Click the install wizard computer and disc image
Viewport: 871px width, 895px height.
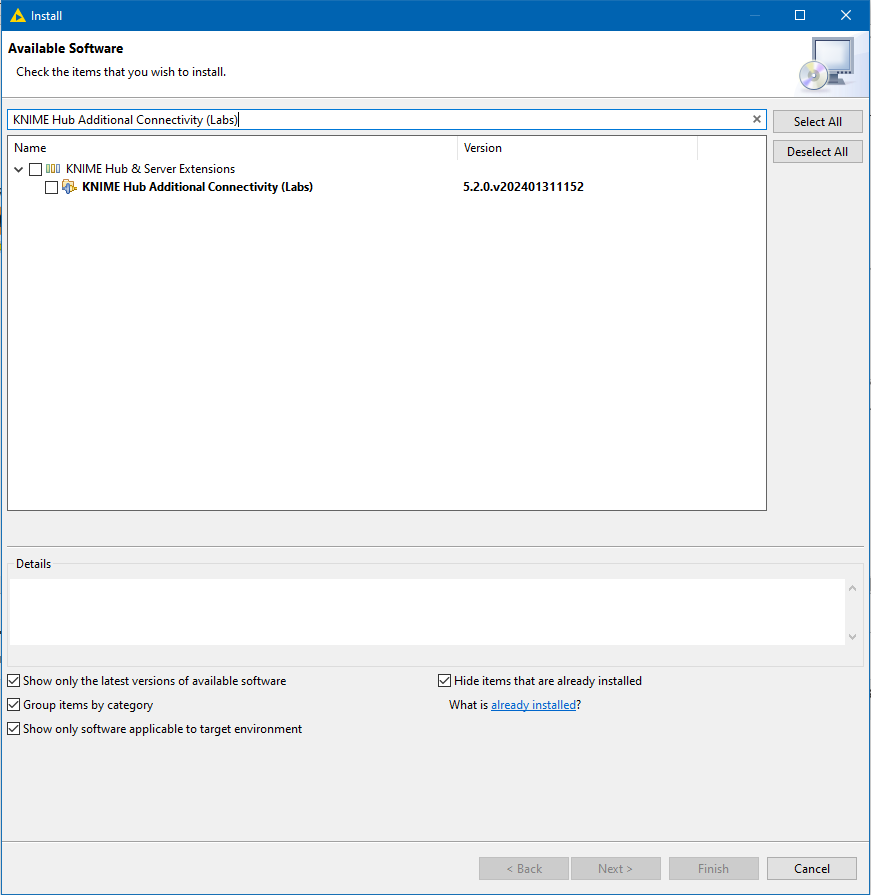[x=827, y=64]
